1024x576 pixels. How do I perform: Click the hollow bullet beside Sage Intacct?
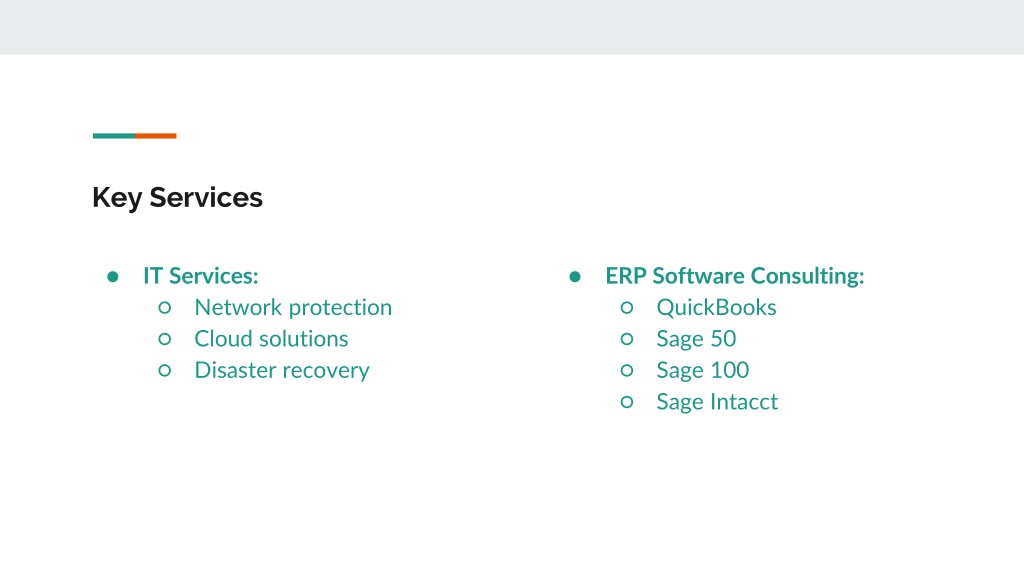pyautogui.click(x=627, y=402)
